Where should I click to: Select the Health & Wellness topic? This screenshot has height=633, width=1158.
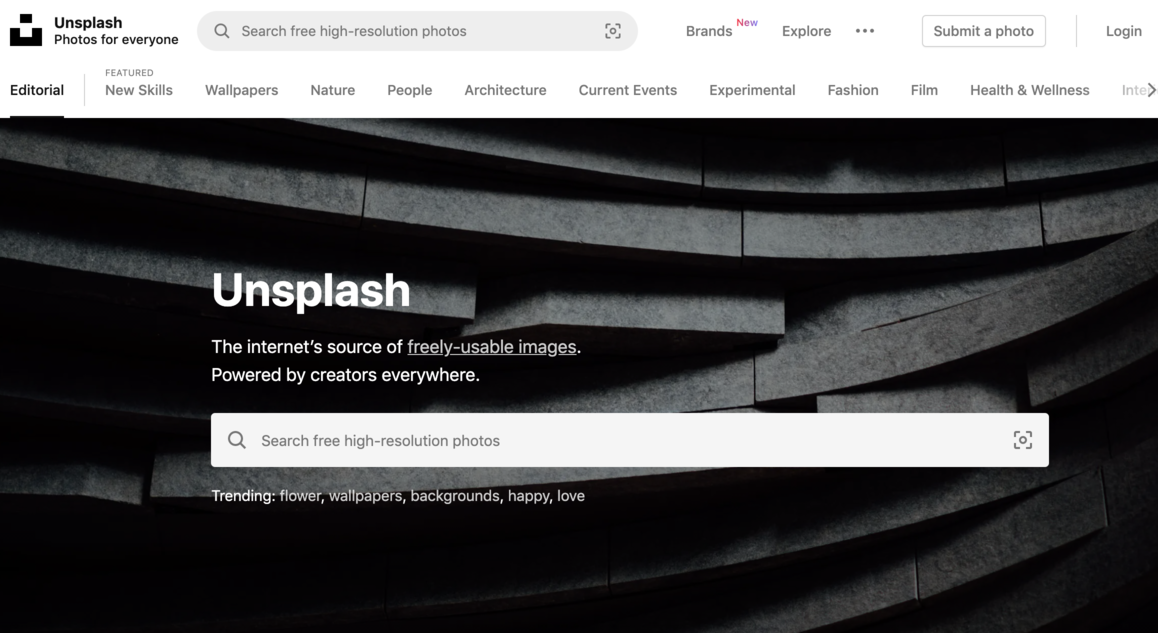[x=1029, y=90]
